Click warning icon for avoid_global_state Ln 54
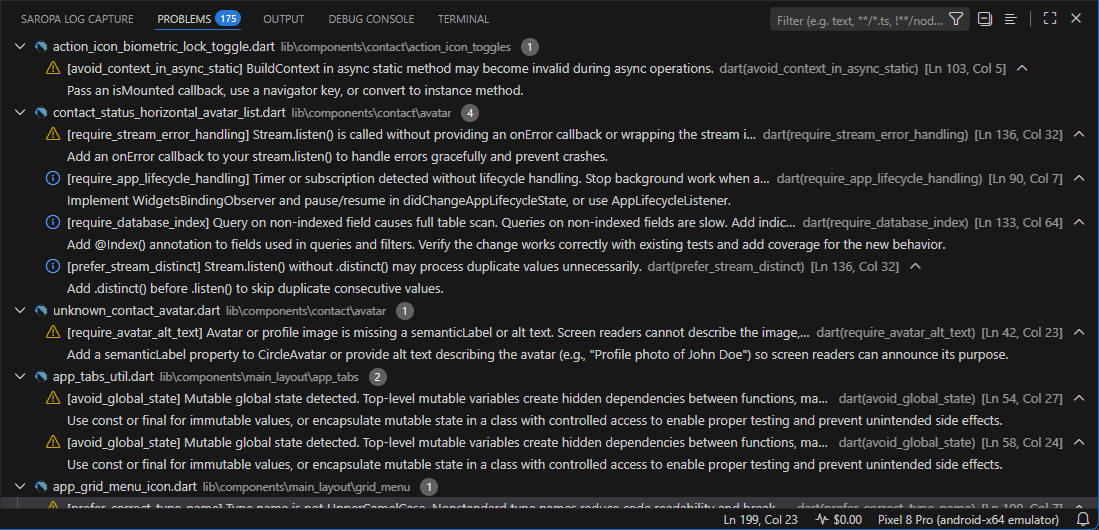Screen dimensions: 1099x530 [53, 398]
